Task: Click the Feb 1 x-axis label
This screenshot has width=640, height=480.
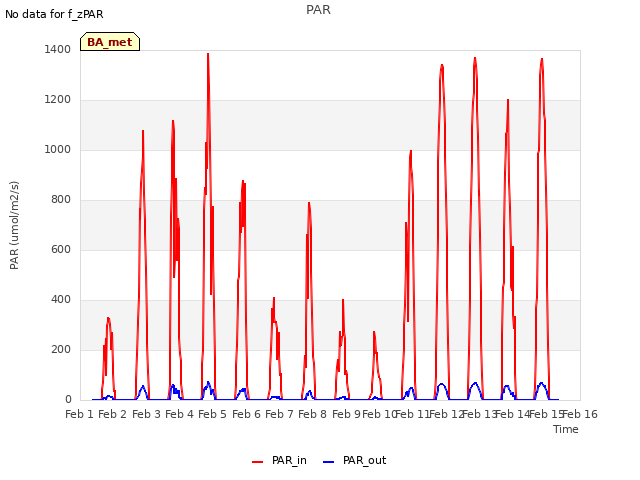Action: pyautogui.click(x=80, y=414)
